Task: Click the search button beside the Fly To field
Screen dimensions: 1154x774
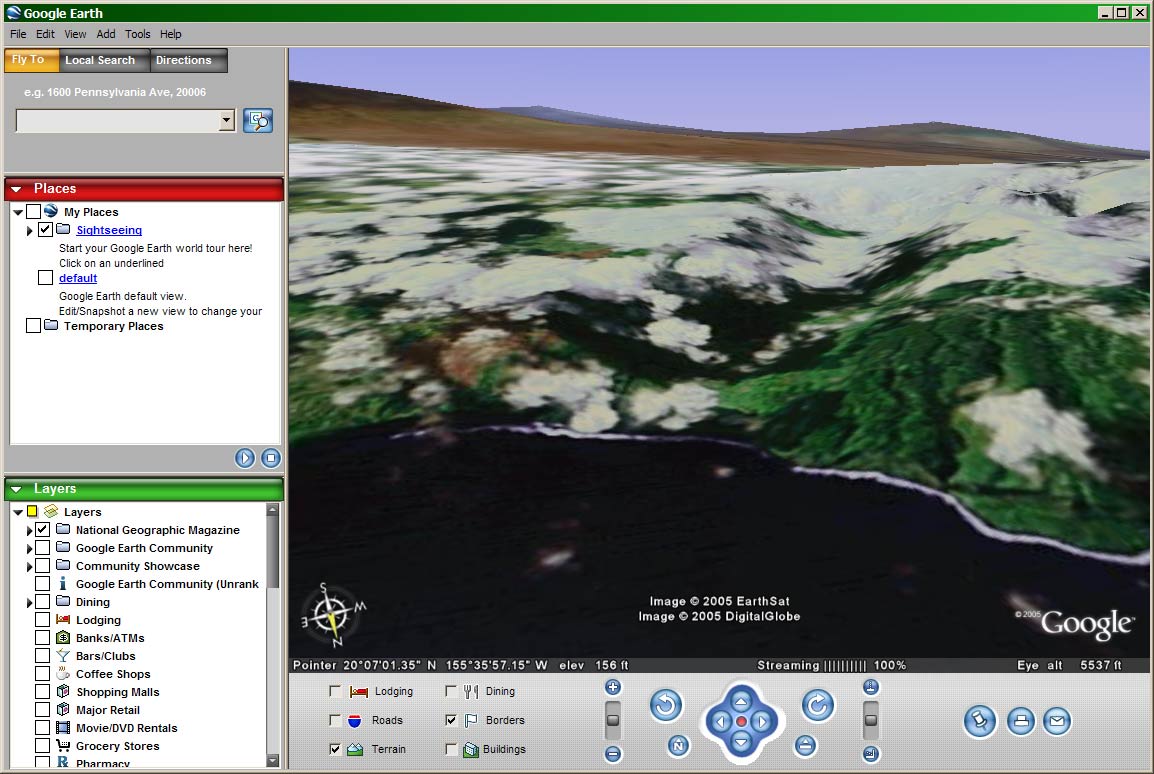Action: tap(258, 121)
